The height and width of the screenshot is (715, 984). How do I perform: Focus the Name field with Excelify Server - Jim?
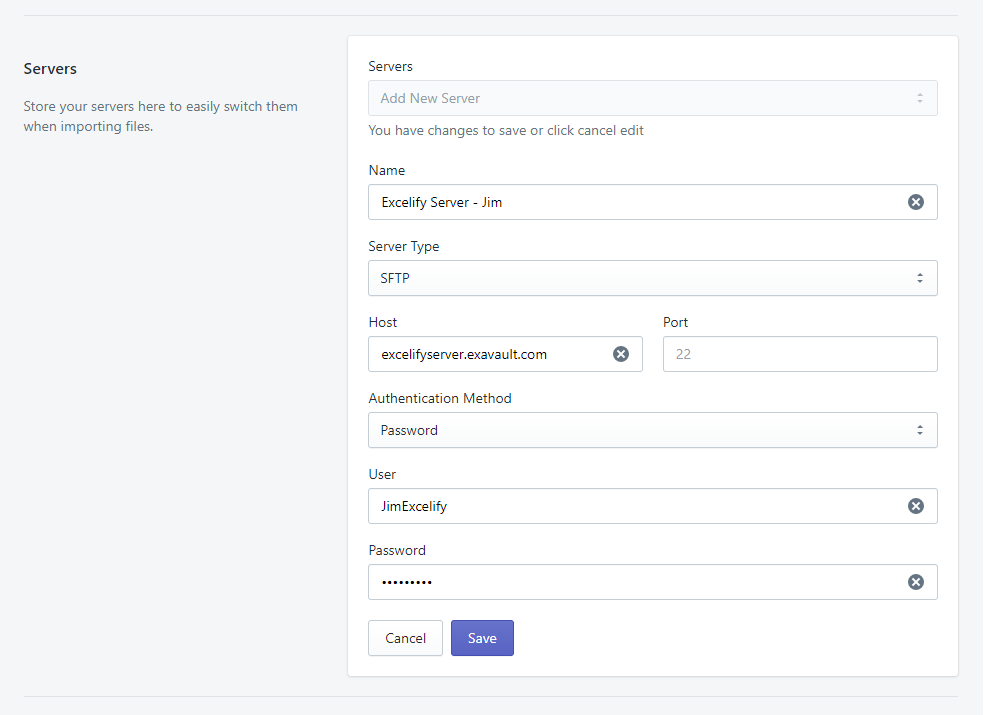pos(630,202)
